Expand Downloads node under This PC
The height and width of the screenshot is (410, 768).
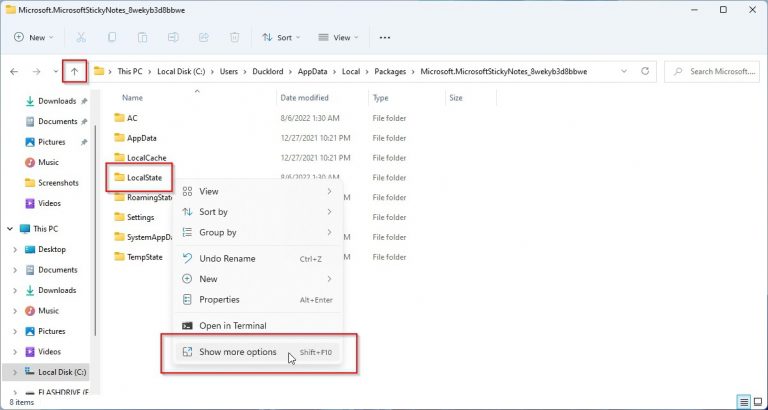tap(15, 290)
